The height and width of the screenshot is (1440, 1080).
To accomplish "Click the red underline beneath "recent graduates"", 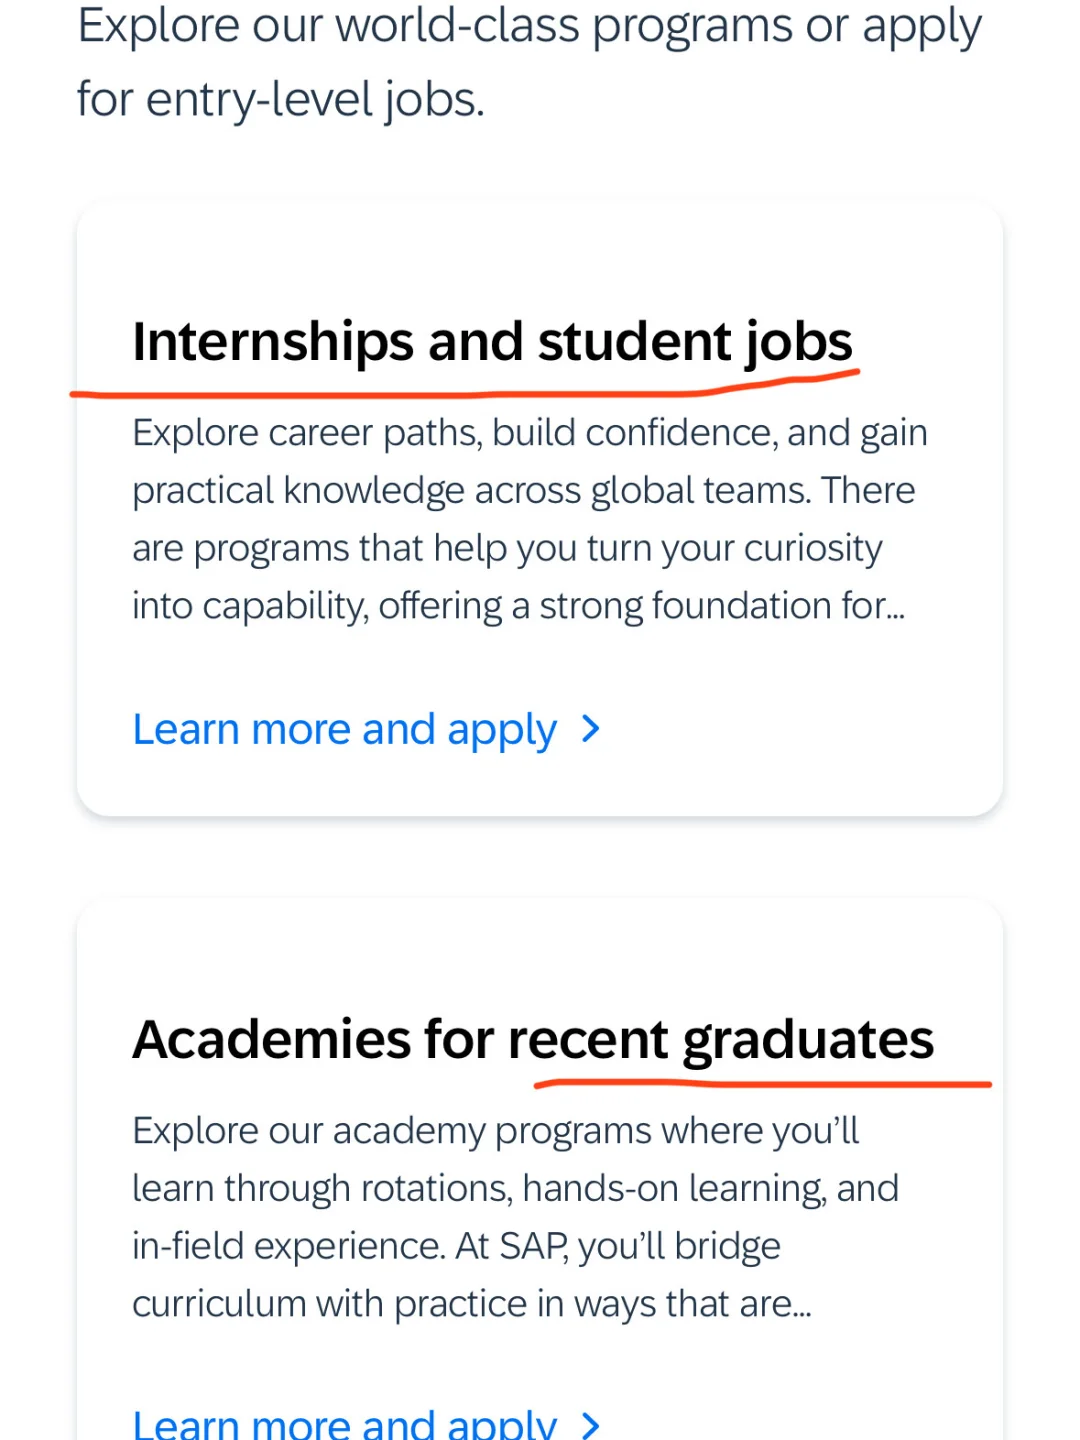I will tap(760, 1083).
